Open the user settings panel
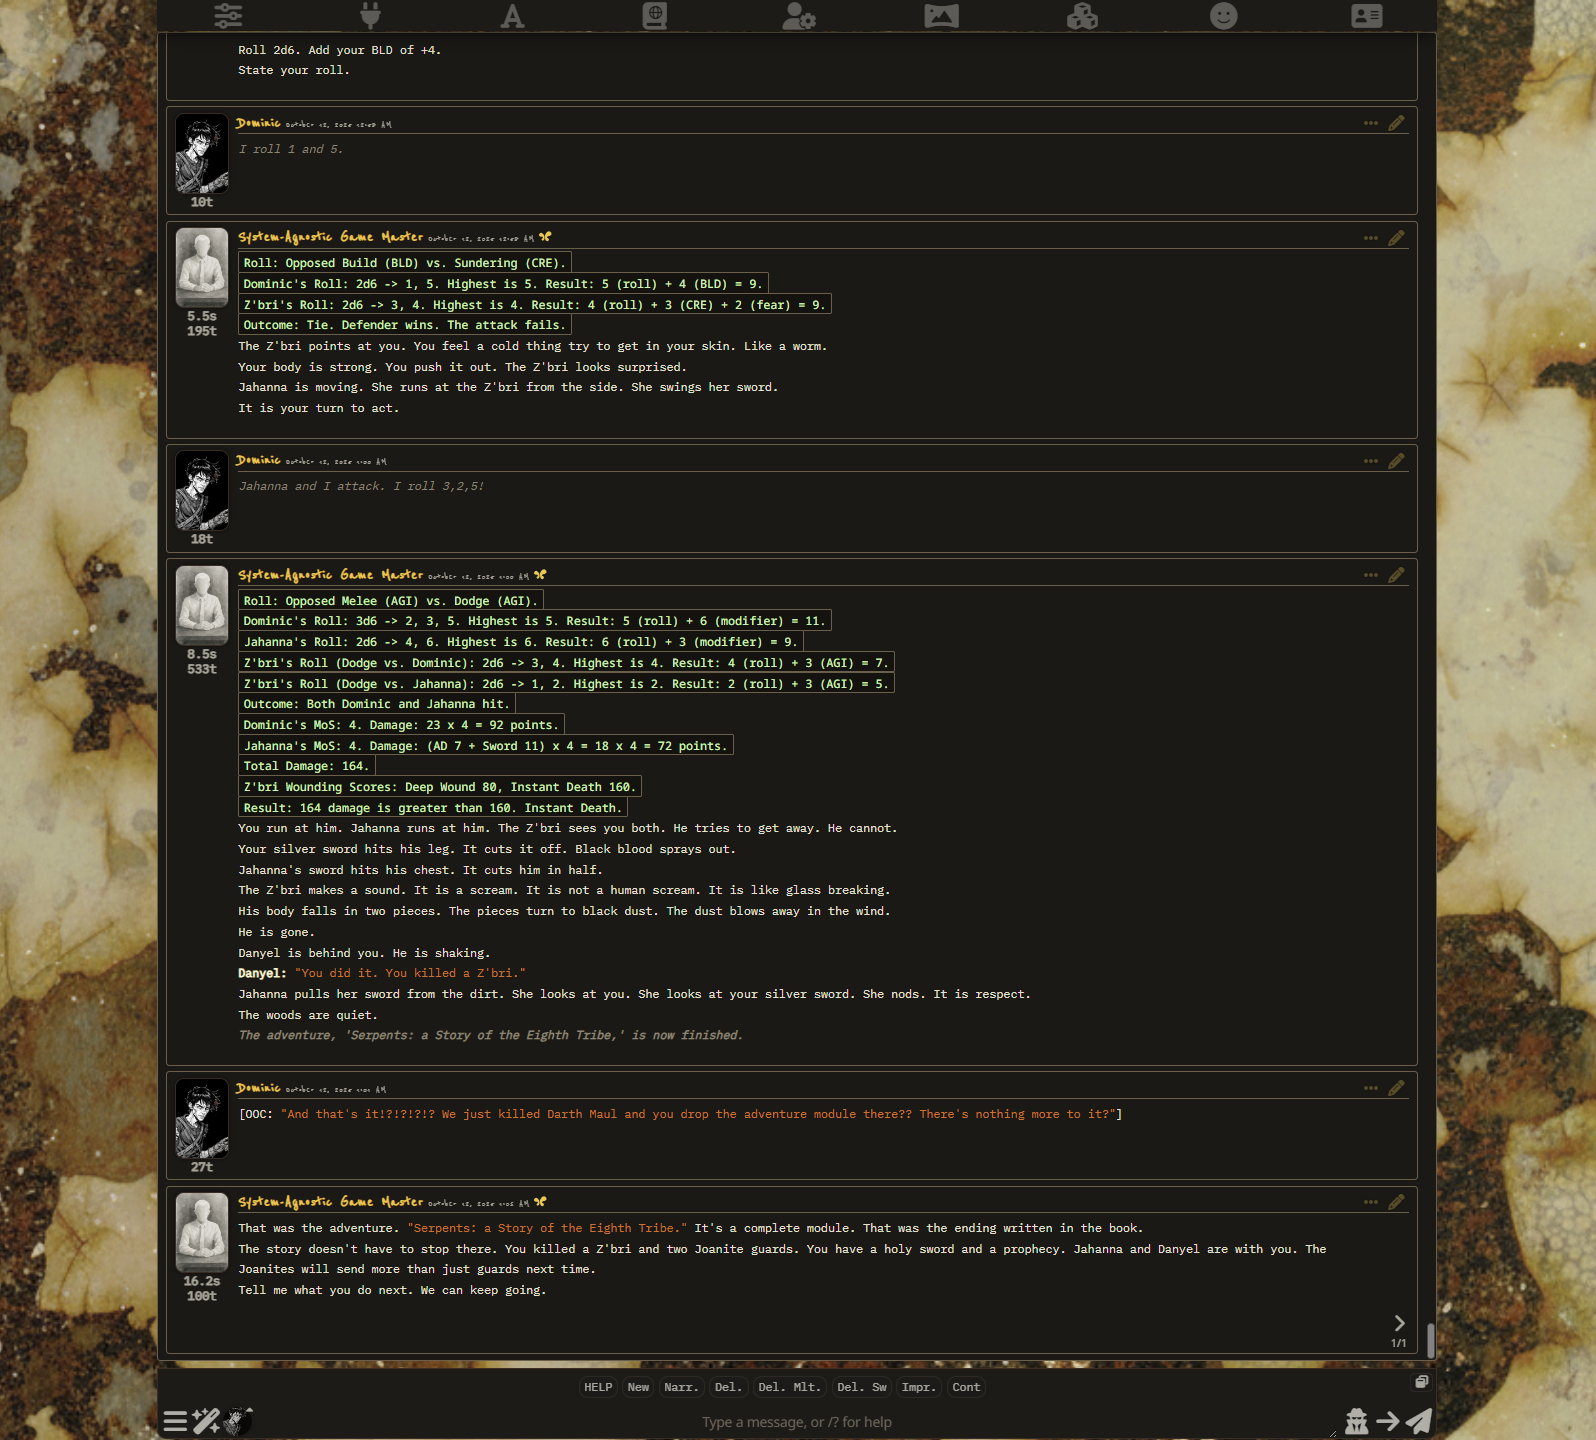 pos(799,15)
